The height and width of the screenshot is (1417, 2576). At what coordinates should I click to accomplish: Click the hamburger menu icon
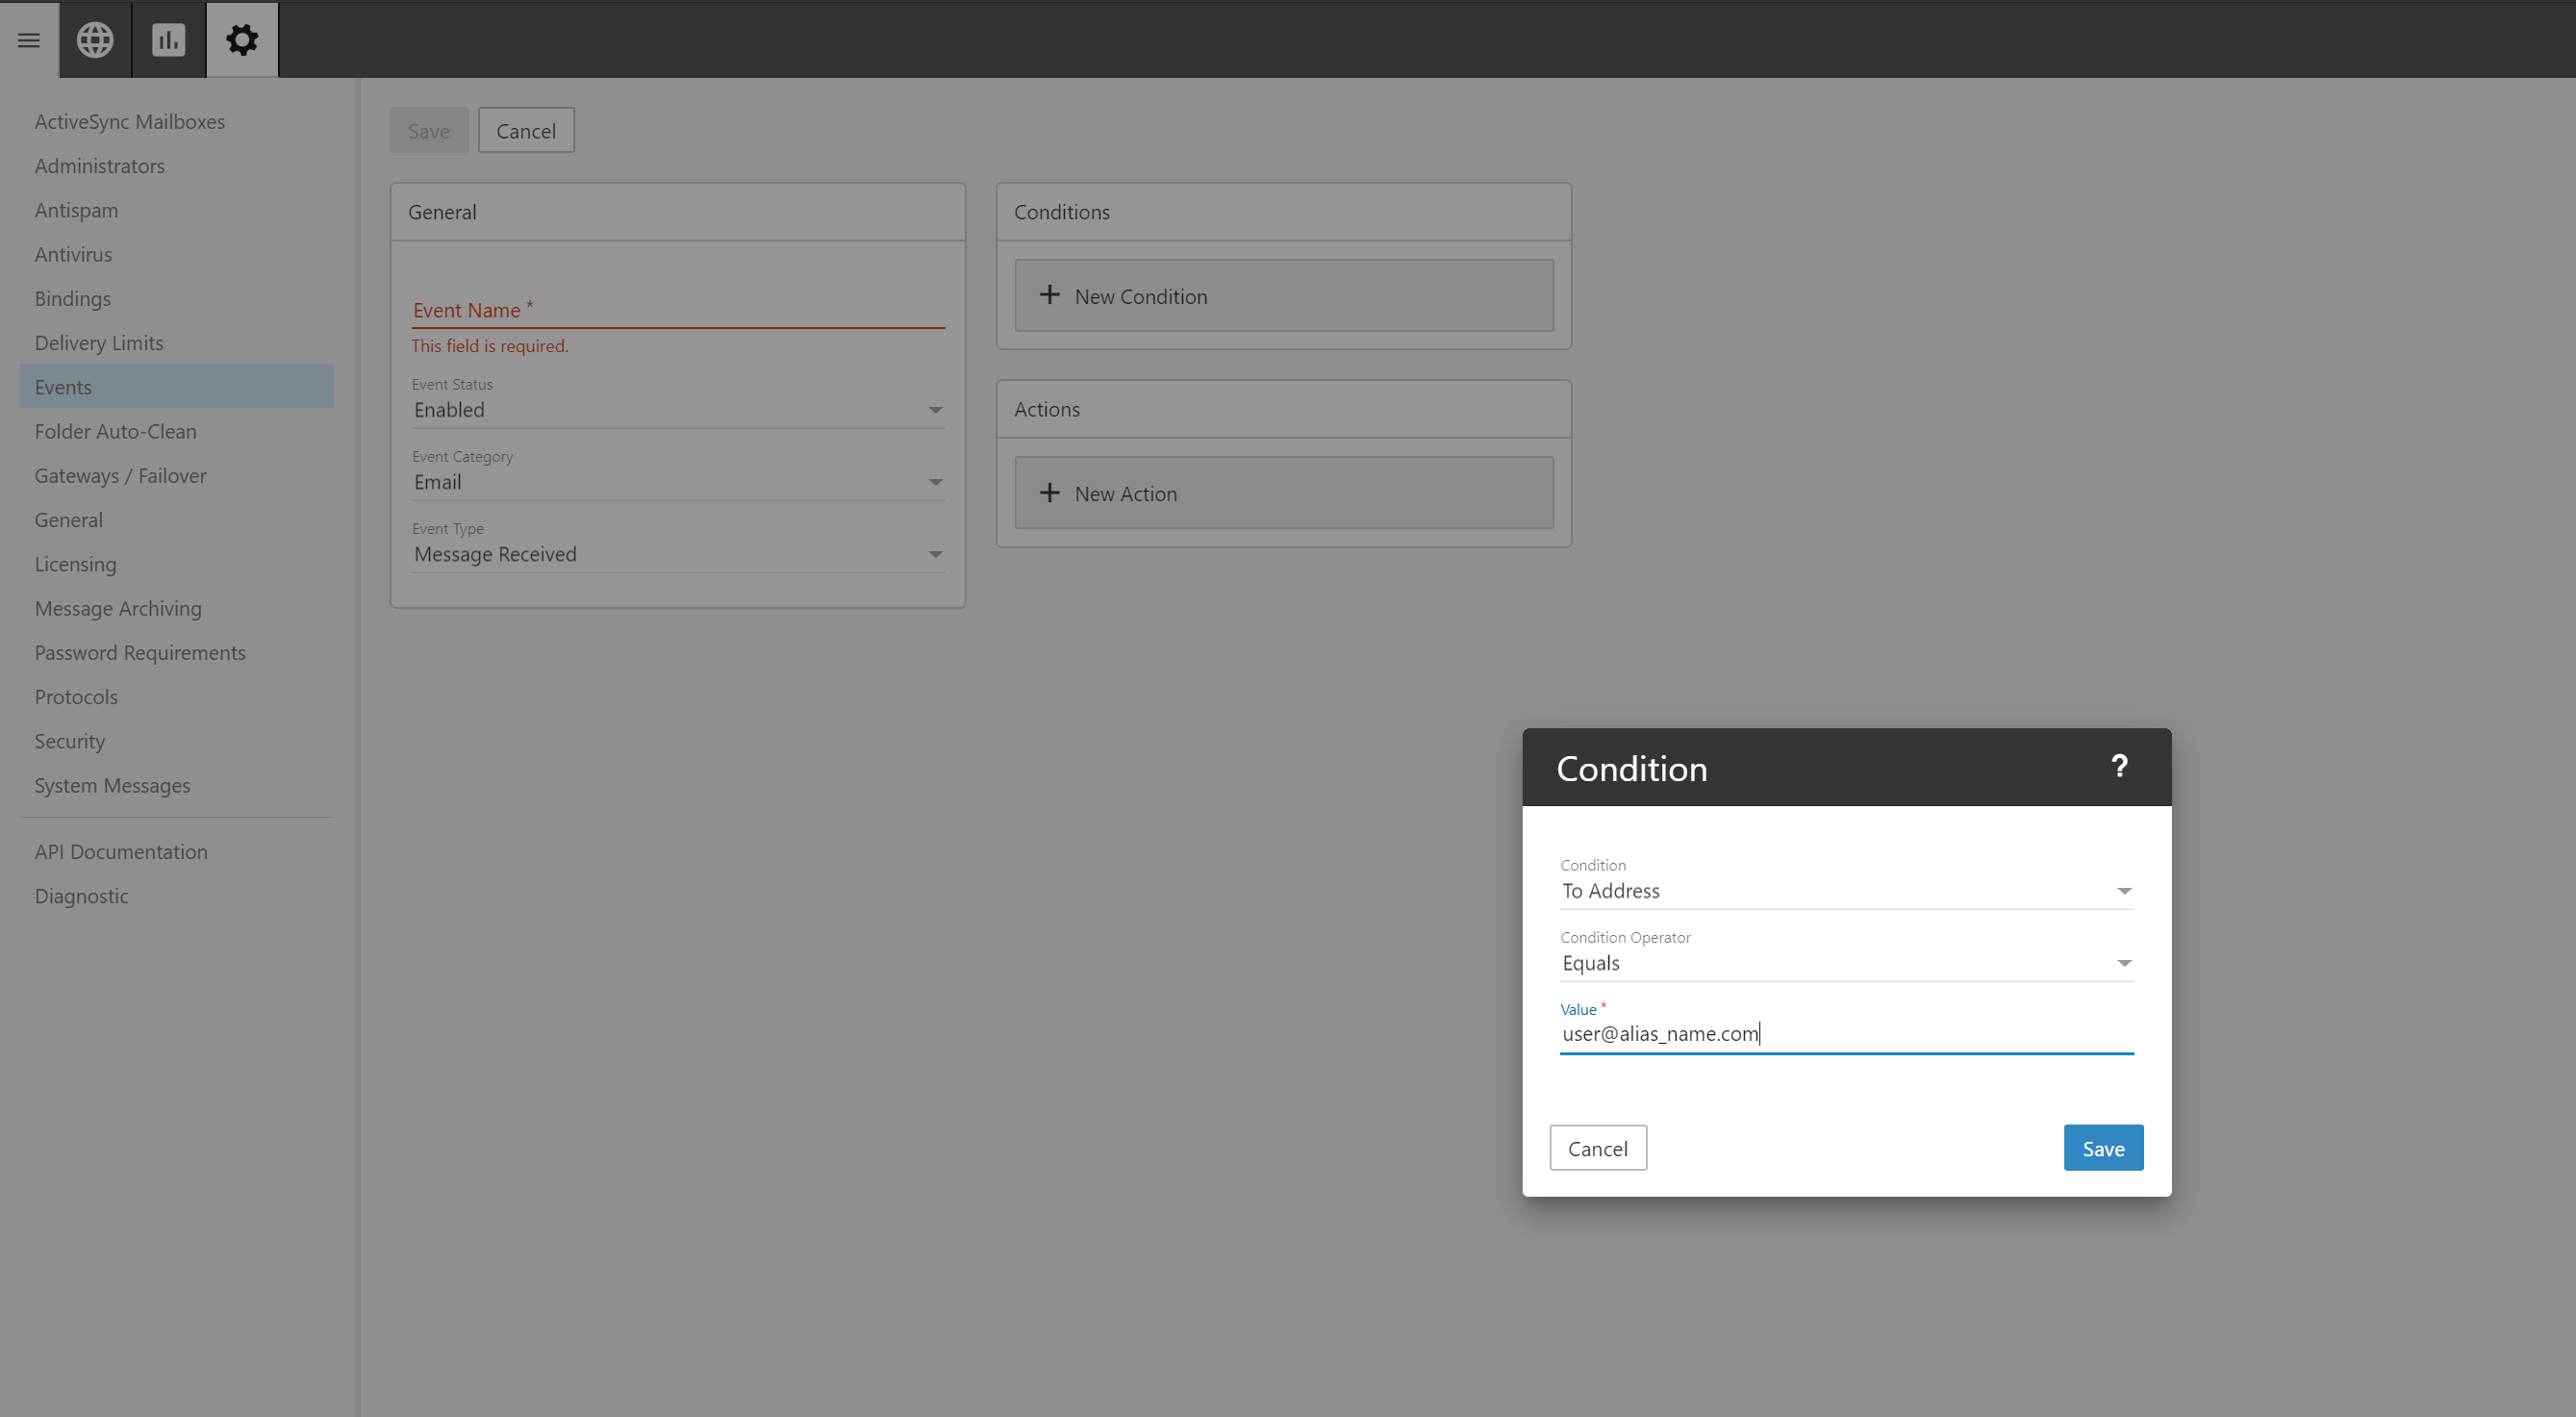click(x=29, y=40)
